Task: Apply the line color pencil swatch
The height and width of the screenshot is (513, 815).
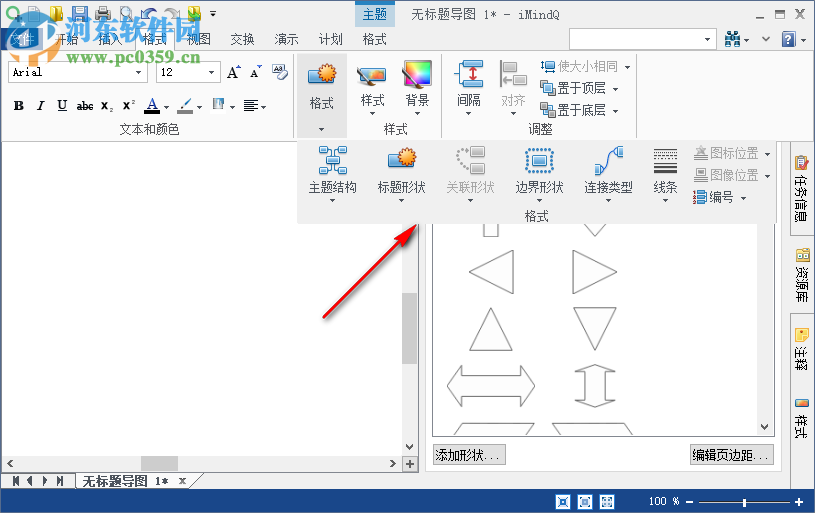Action: pos(185,106)
